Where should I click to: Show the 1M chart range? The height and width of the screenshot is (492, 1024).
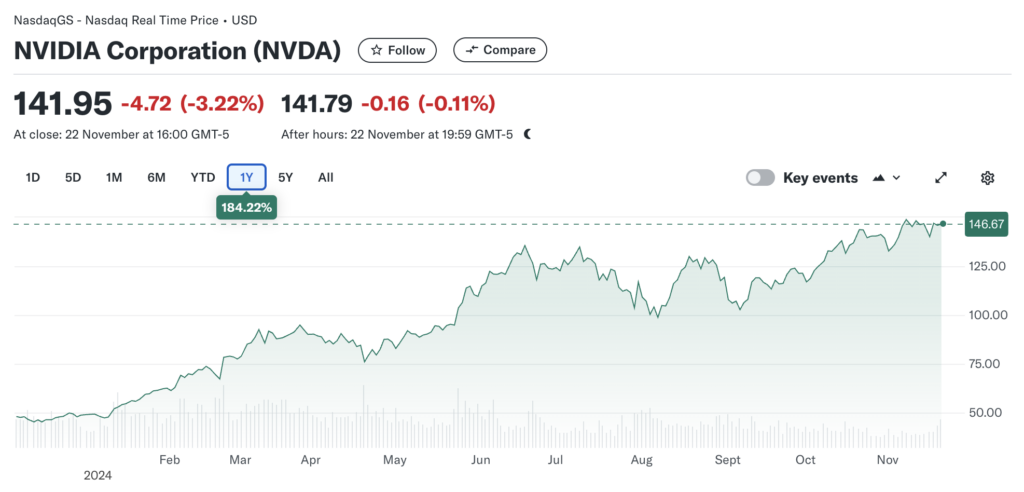(x=114, y=178)
